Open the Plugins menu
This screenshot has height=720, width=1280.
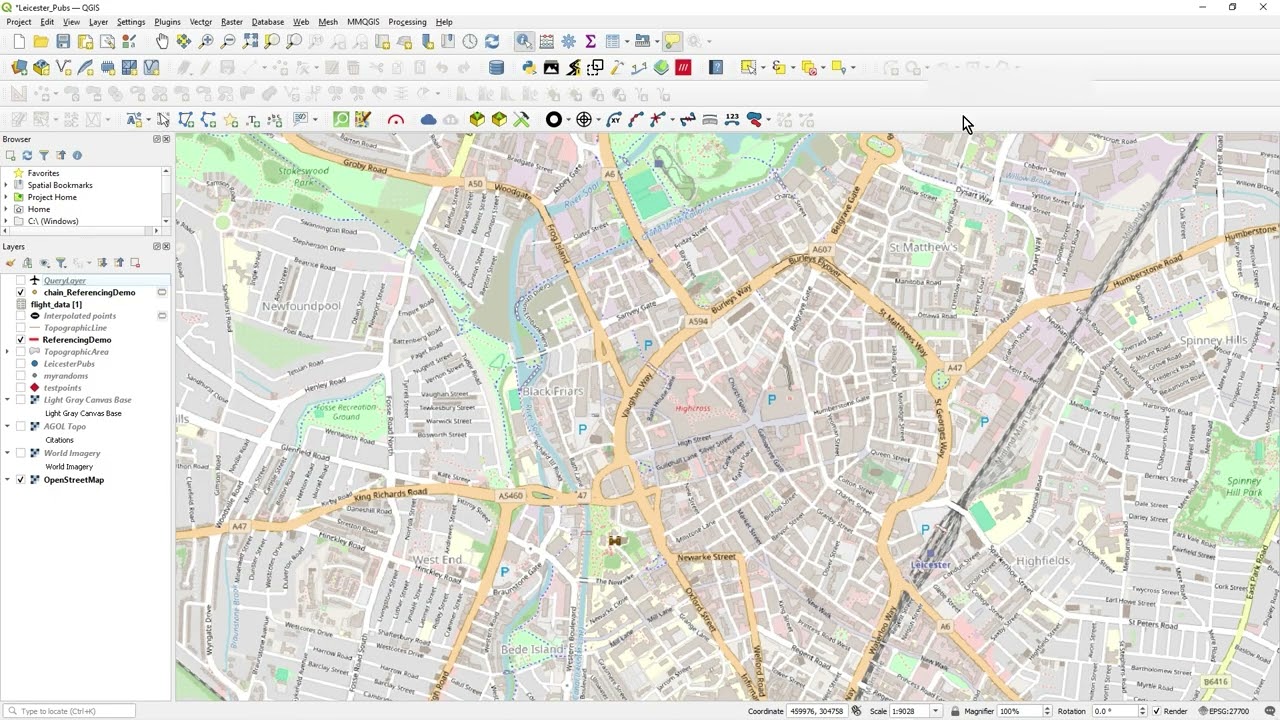pyautogui.click(x=167, y=22)
